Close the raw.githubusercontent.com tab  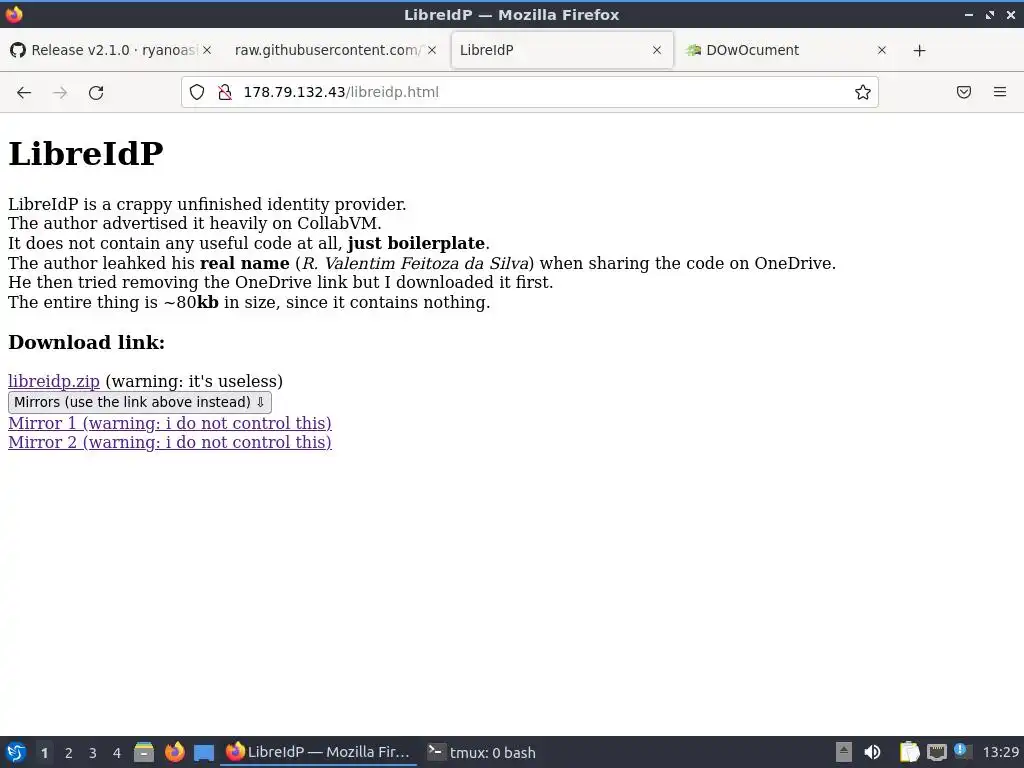click(x=432, y=50)
